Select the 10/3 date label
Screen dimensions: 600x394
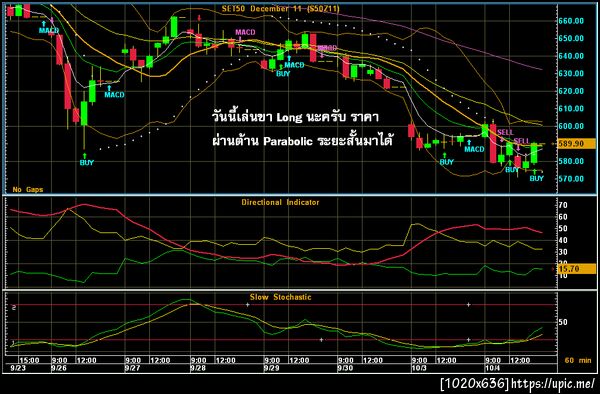pos(418,368)
